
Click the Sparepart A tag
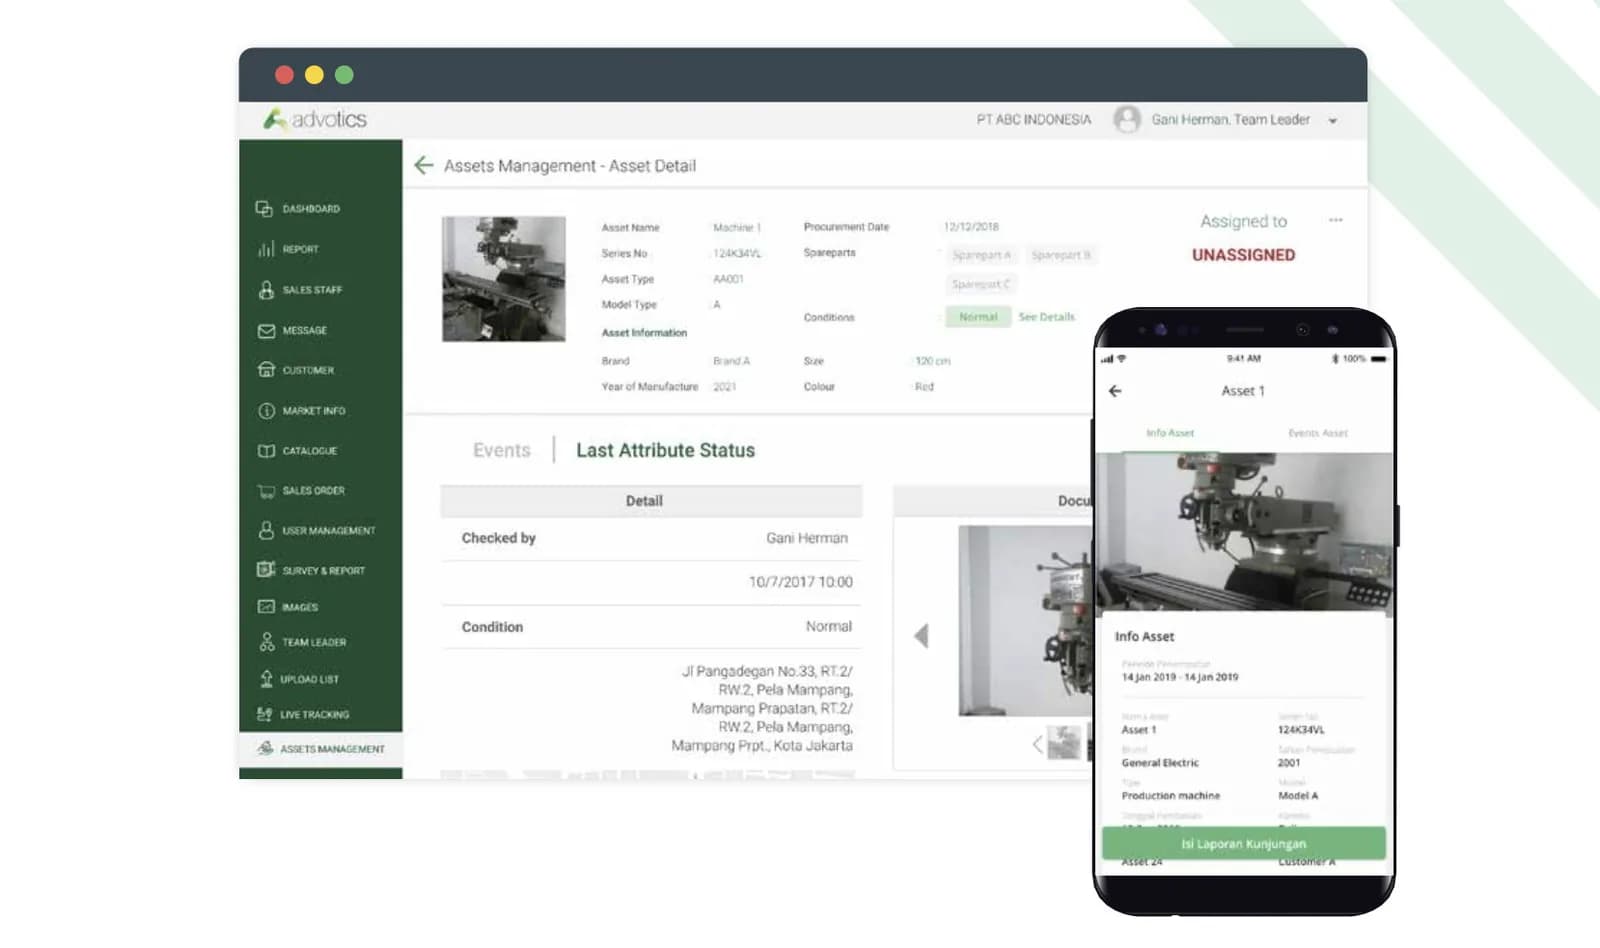point(981,255)
